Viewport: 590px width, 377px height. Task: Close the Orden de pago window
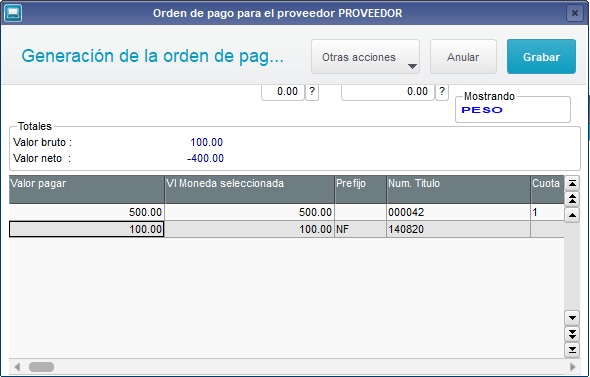[x=575, y=13]
